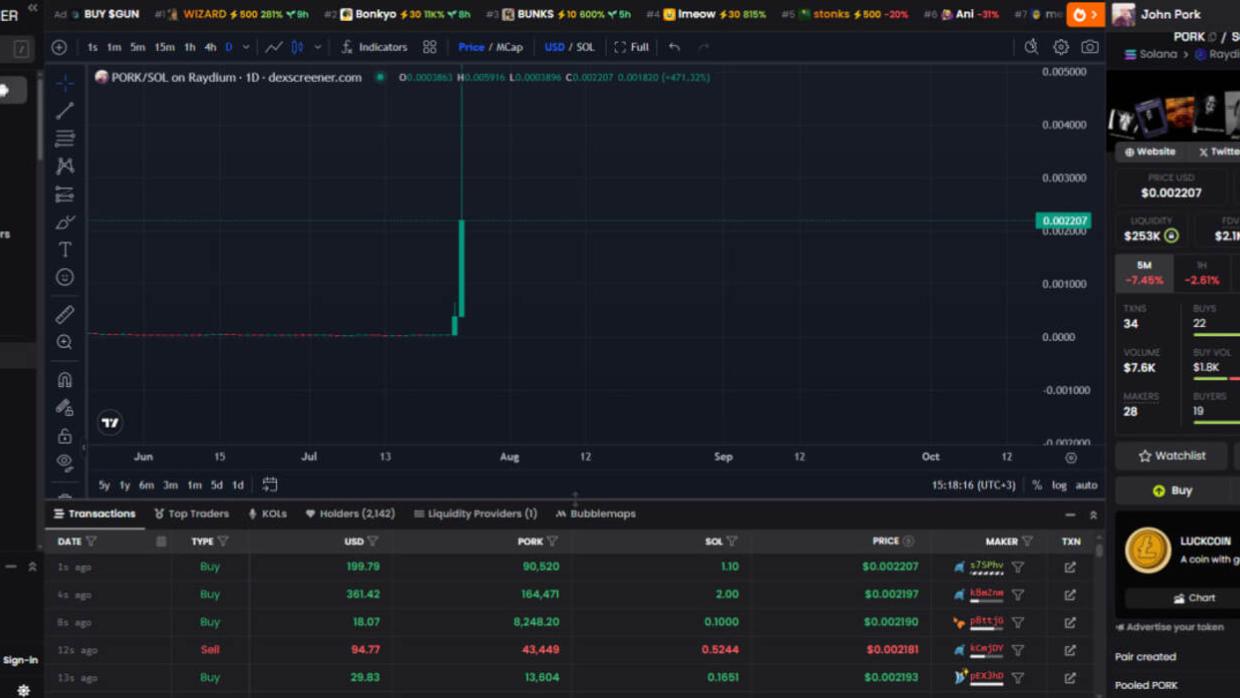Set the date range to 5y
1240x698 pixels.
(104, 485)
